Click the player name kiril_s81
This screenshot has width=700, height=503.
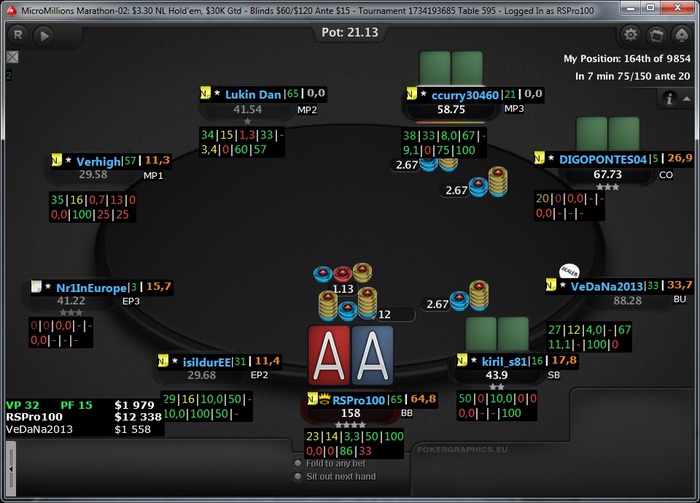[504, 362]
